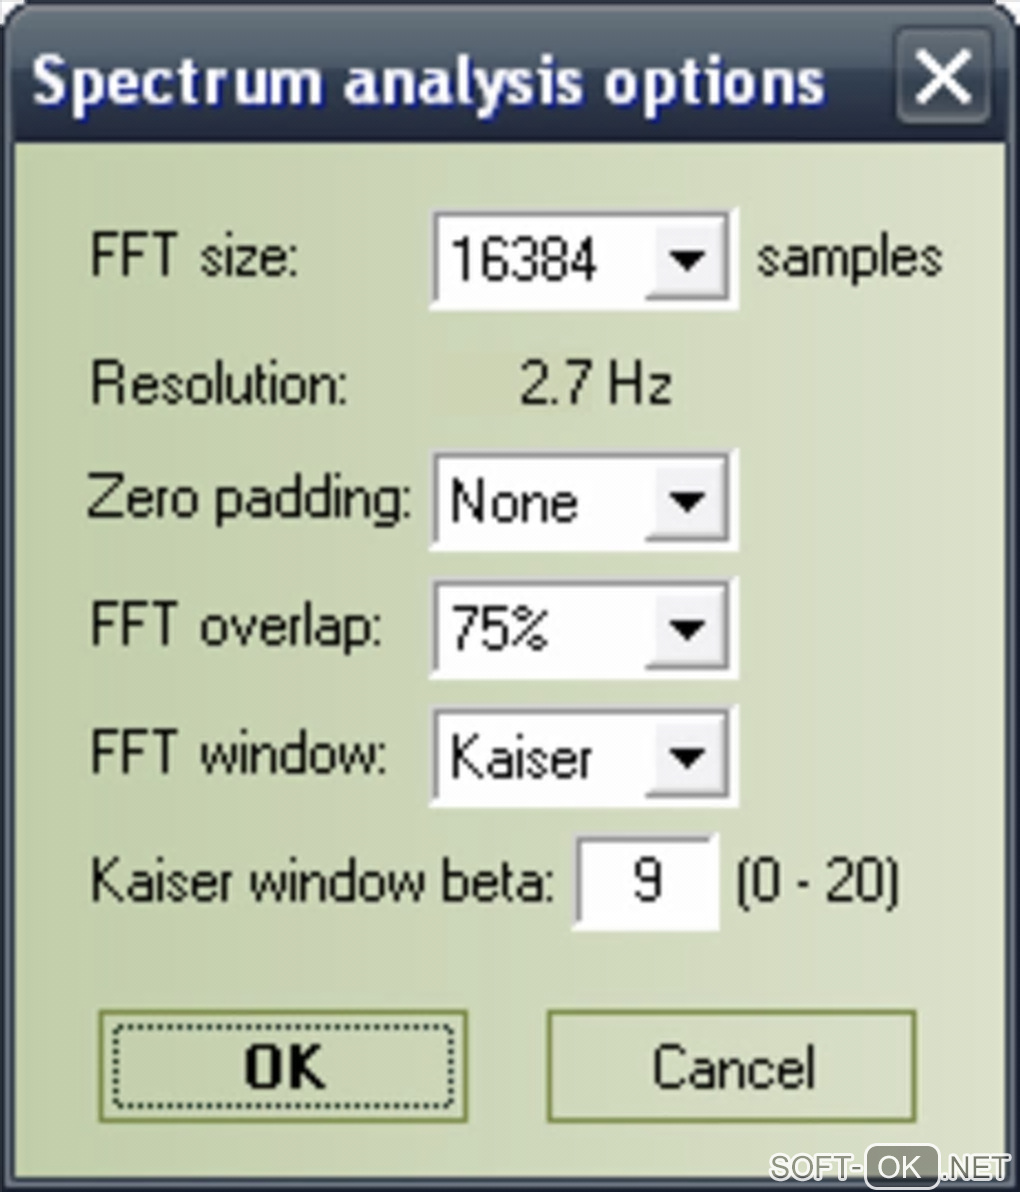Open the FFT overlap dropdown arrow
The width and height of the screenshot is (1020, 1192).
(685, 629)
